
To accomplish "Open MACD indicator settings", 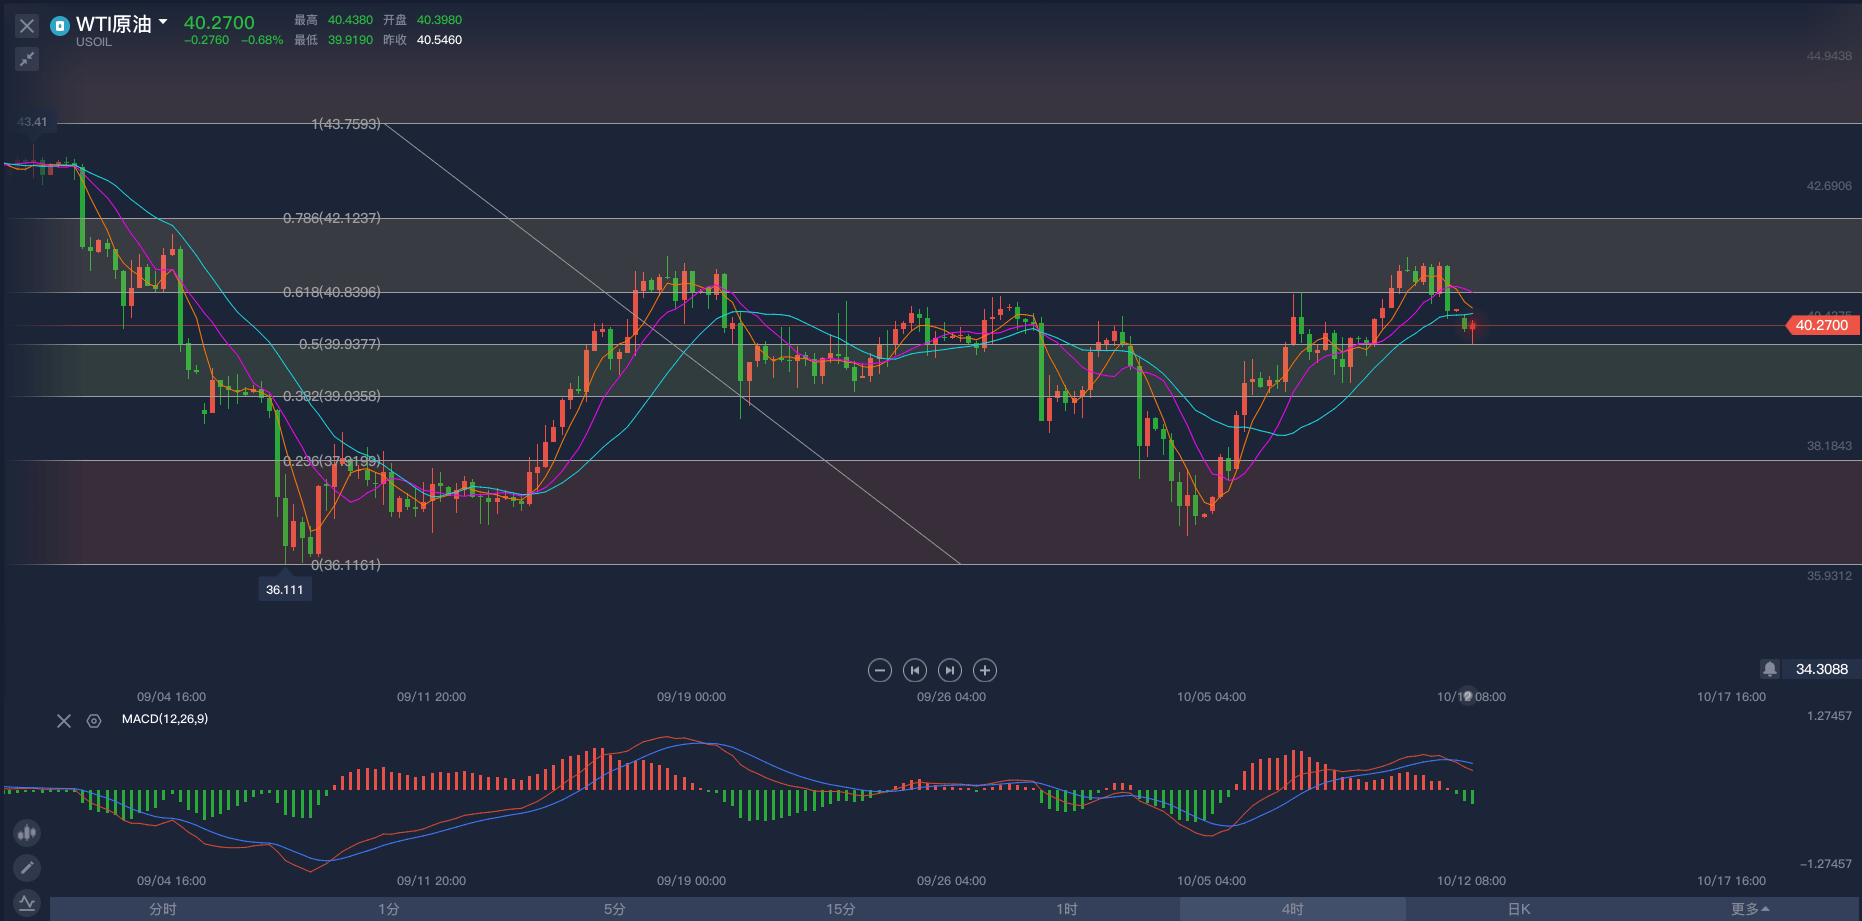I will pyautogui.click(x=94, y=721).
